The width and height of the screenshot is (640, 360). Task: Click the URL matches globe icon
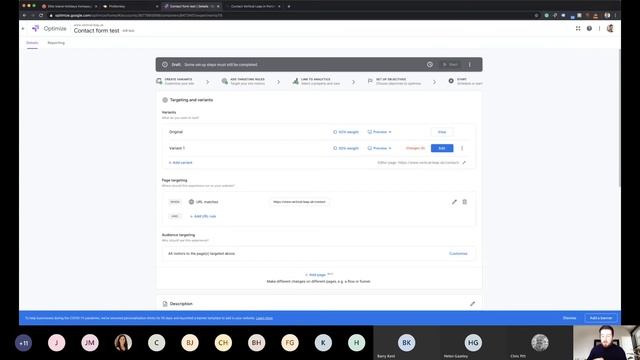(191, 202)
